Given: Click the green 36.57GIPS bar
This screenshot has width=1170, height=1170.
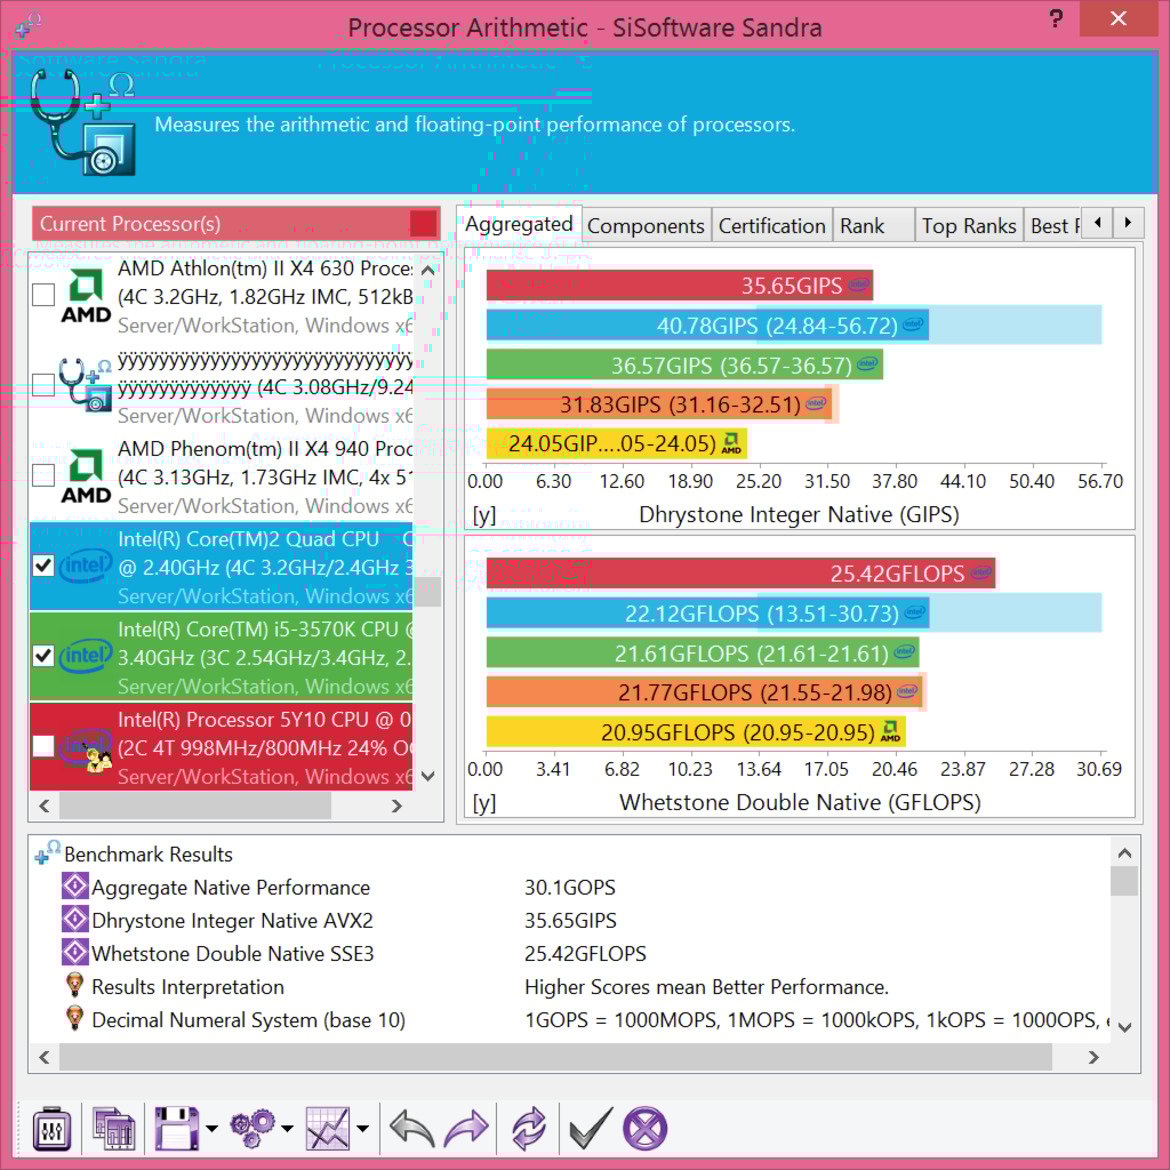Looking at the screenshot, I should pos(685,365).
